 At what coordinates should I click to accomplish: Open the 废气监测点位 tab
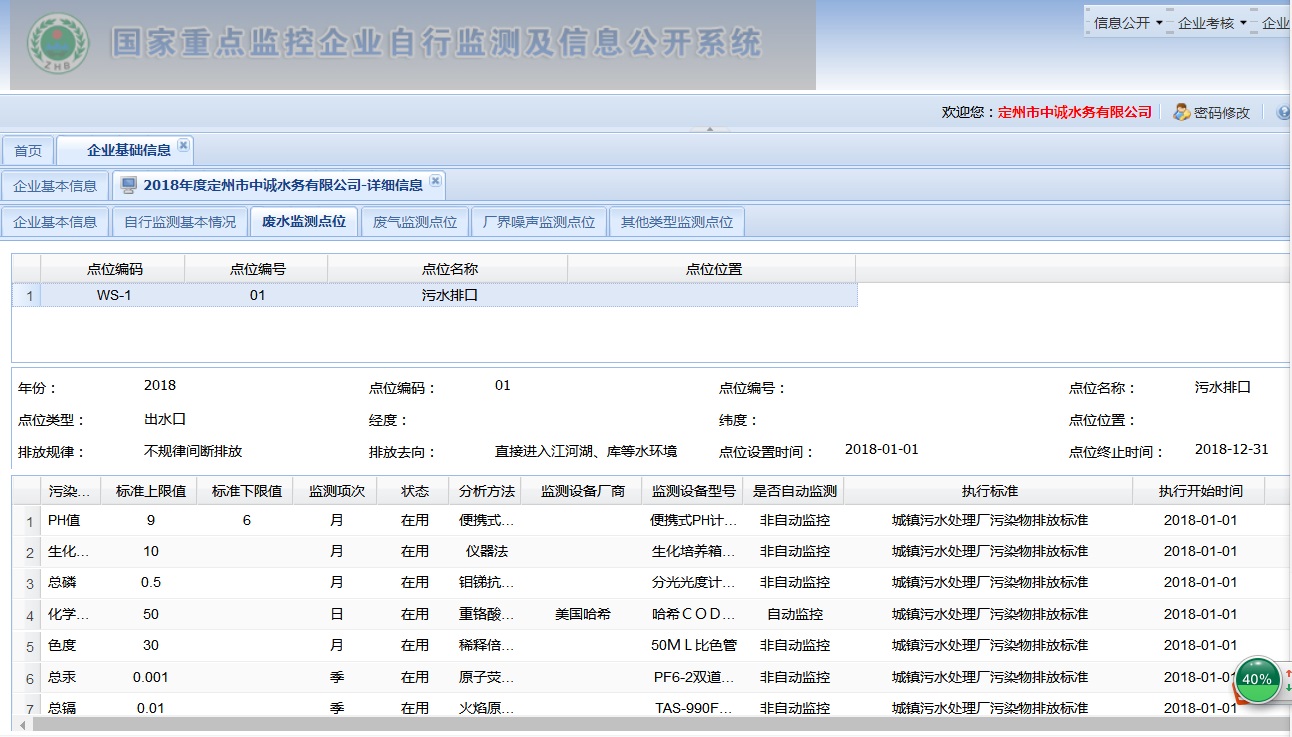point(414,222)
